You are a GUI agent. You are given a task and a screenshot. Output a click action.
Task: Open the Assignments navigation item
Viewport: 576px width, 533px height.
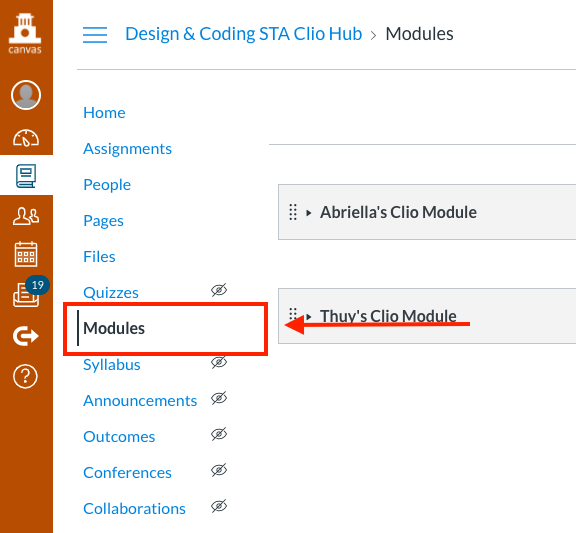tap(127, 149)
